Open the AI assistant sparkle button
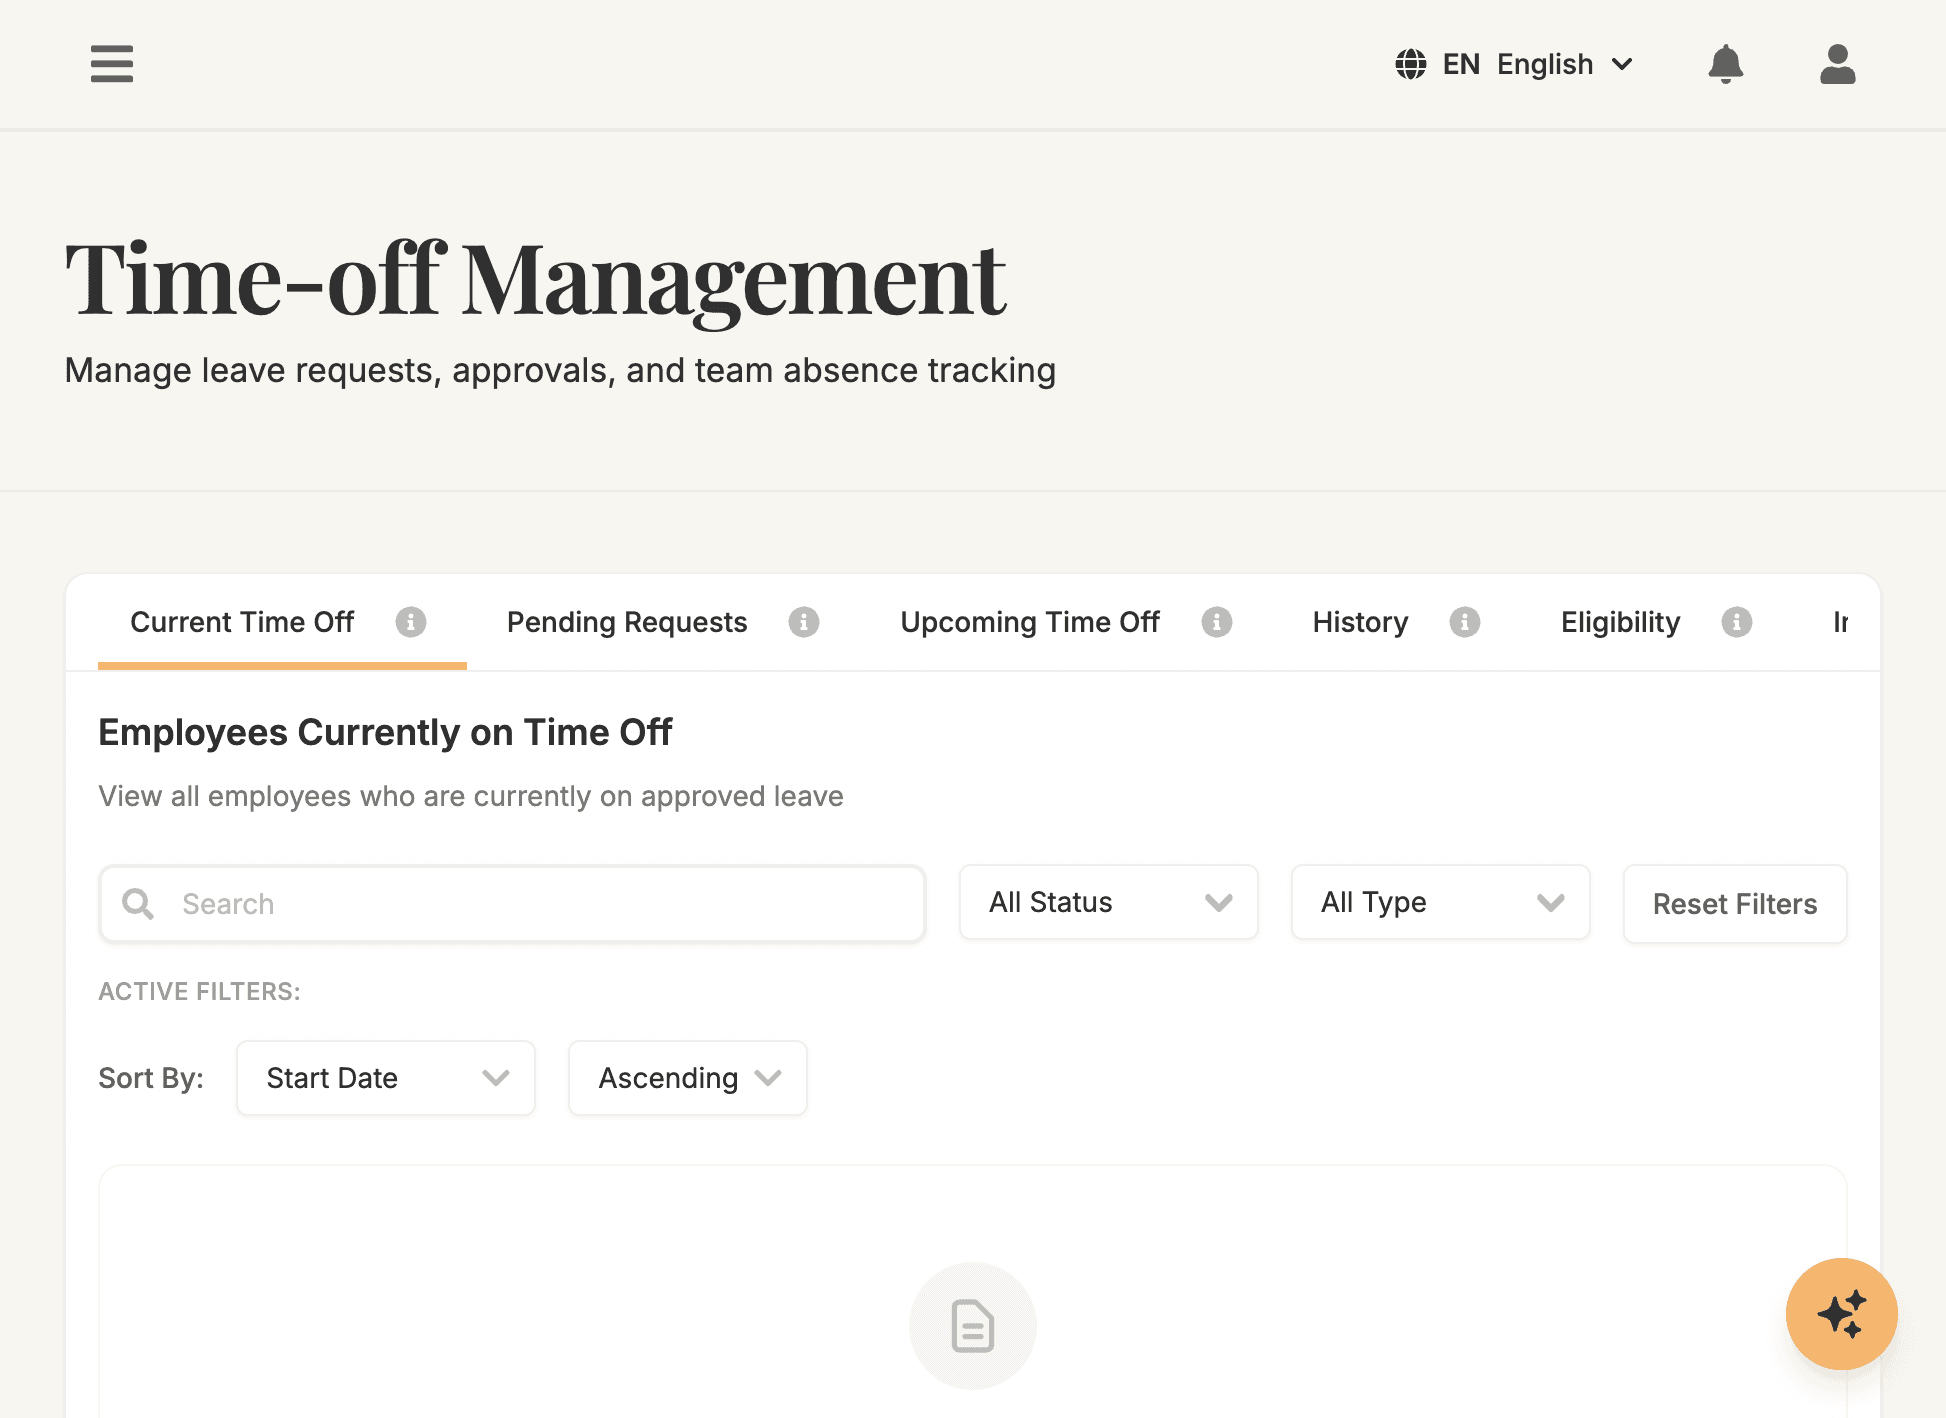Image resolution: width=1946 pixels, height=1418 pixels. click(1841, 1314)
